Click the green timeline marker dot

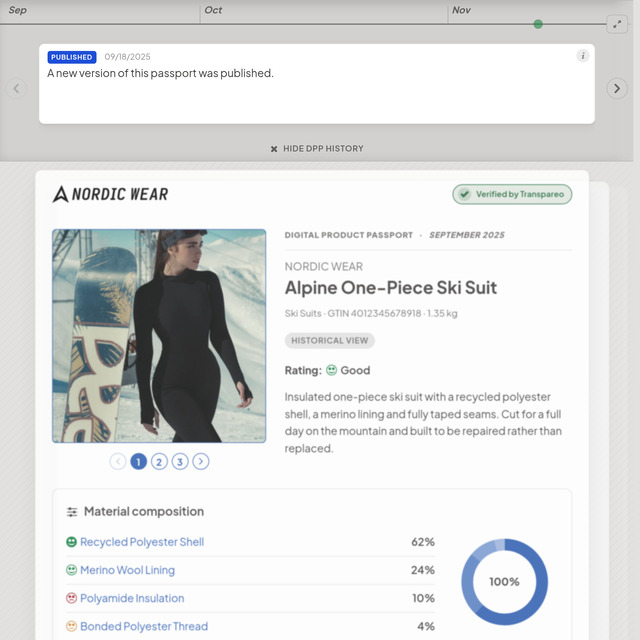(x=538, y=24)
